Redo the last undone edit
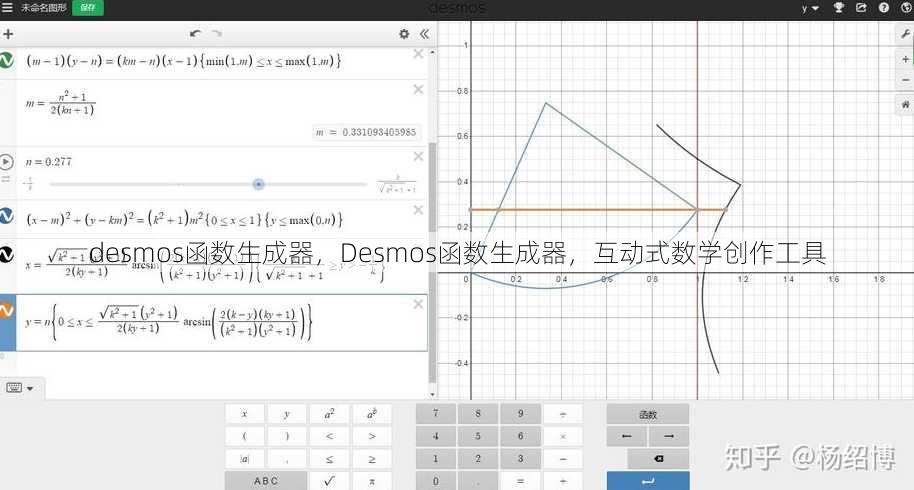The width and height of the screenshot is (914, 490). [x=217, y=34]
